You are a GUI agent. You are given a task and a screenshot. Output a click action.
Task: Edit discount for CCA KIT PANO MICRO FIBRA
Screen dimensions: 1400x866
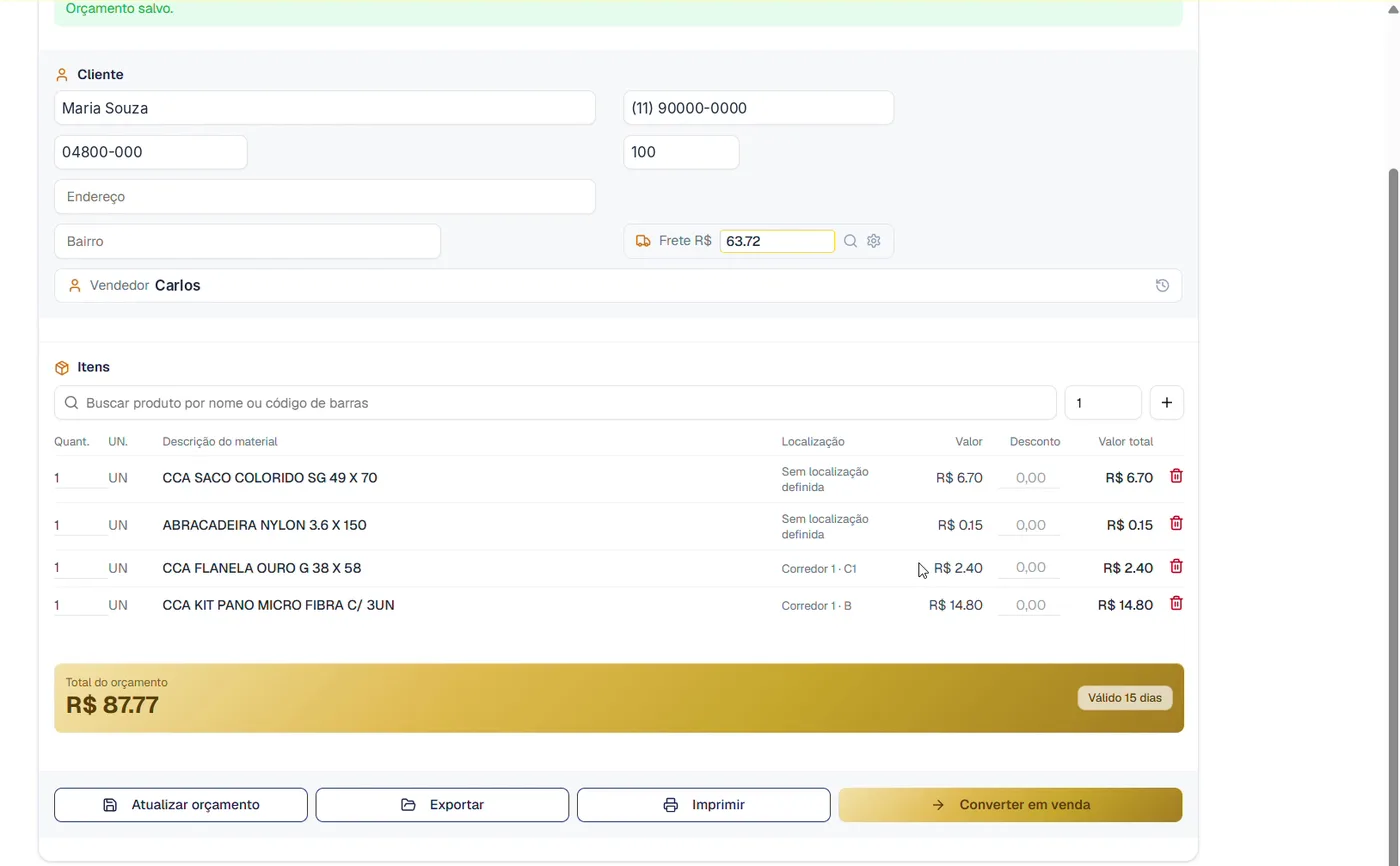(x=1030, y=605)
